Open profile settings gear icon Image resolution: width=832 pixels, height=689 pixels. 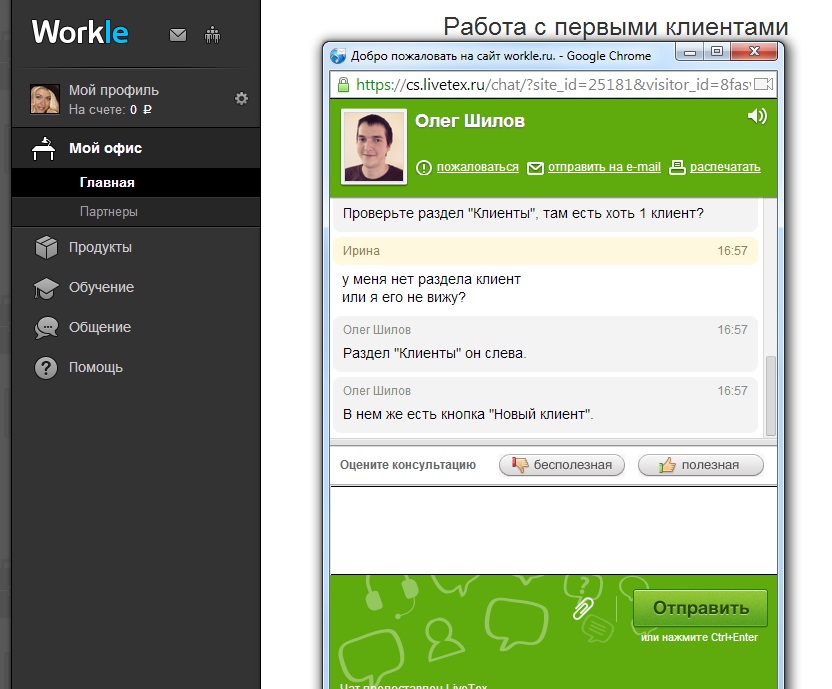point(241,98)
